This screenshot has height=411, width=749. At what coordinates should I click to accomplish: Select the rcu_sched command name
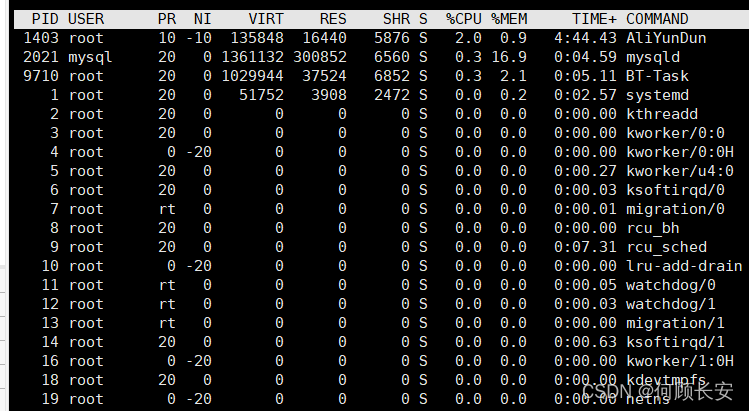tap(666, 247)
